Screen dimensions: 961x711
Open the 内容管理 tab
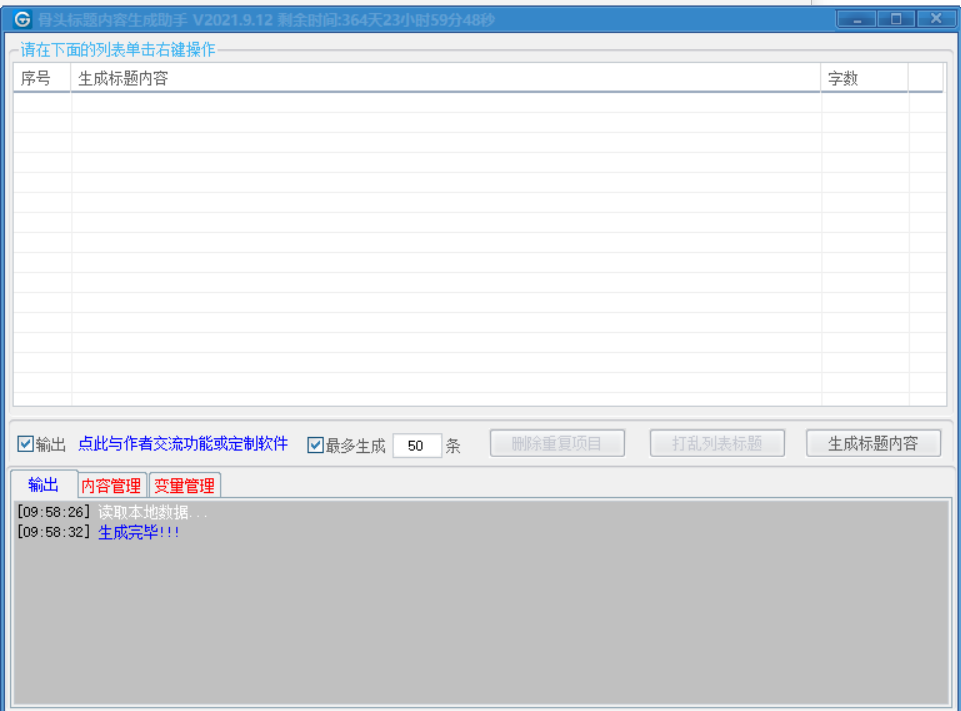coord(112,486)
